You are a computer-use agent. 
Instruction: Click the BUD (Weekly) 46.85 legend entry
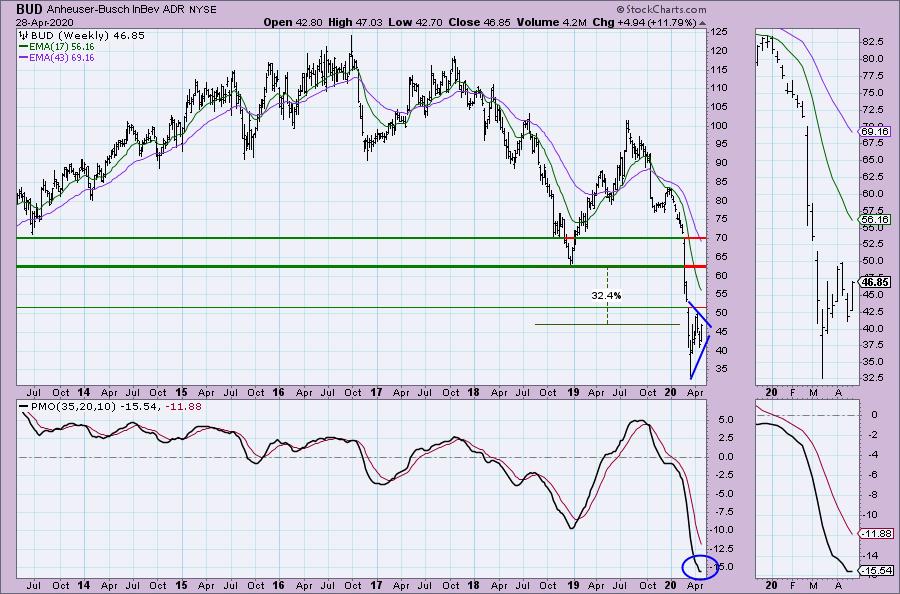click(x=88, y=36)
